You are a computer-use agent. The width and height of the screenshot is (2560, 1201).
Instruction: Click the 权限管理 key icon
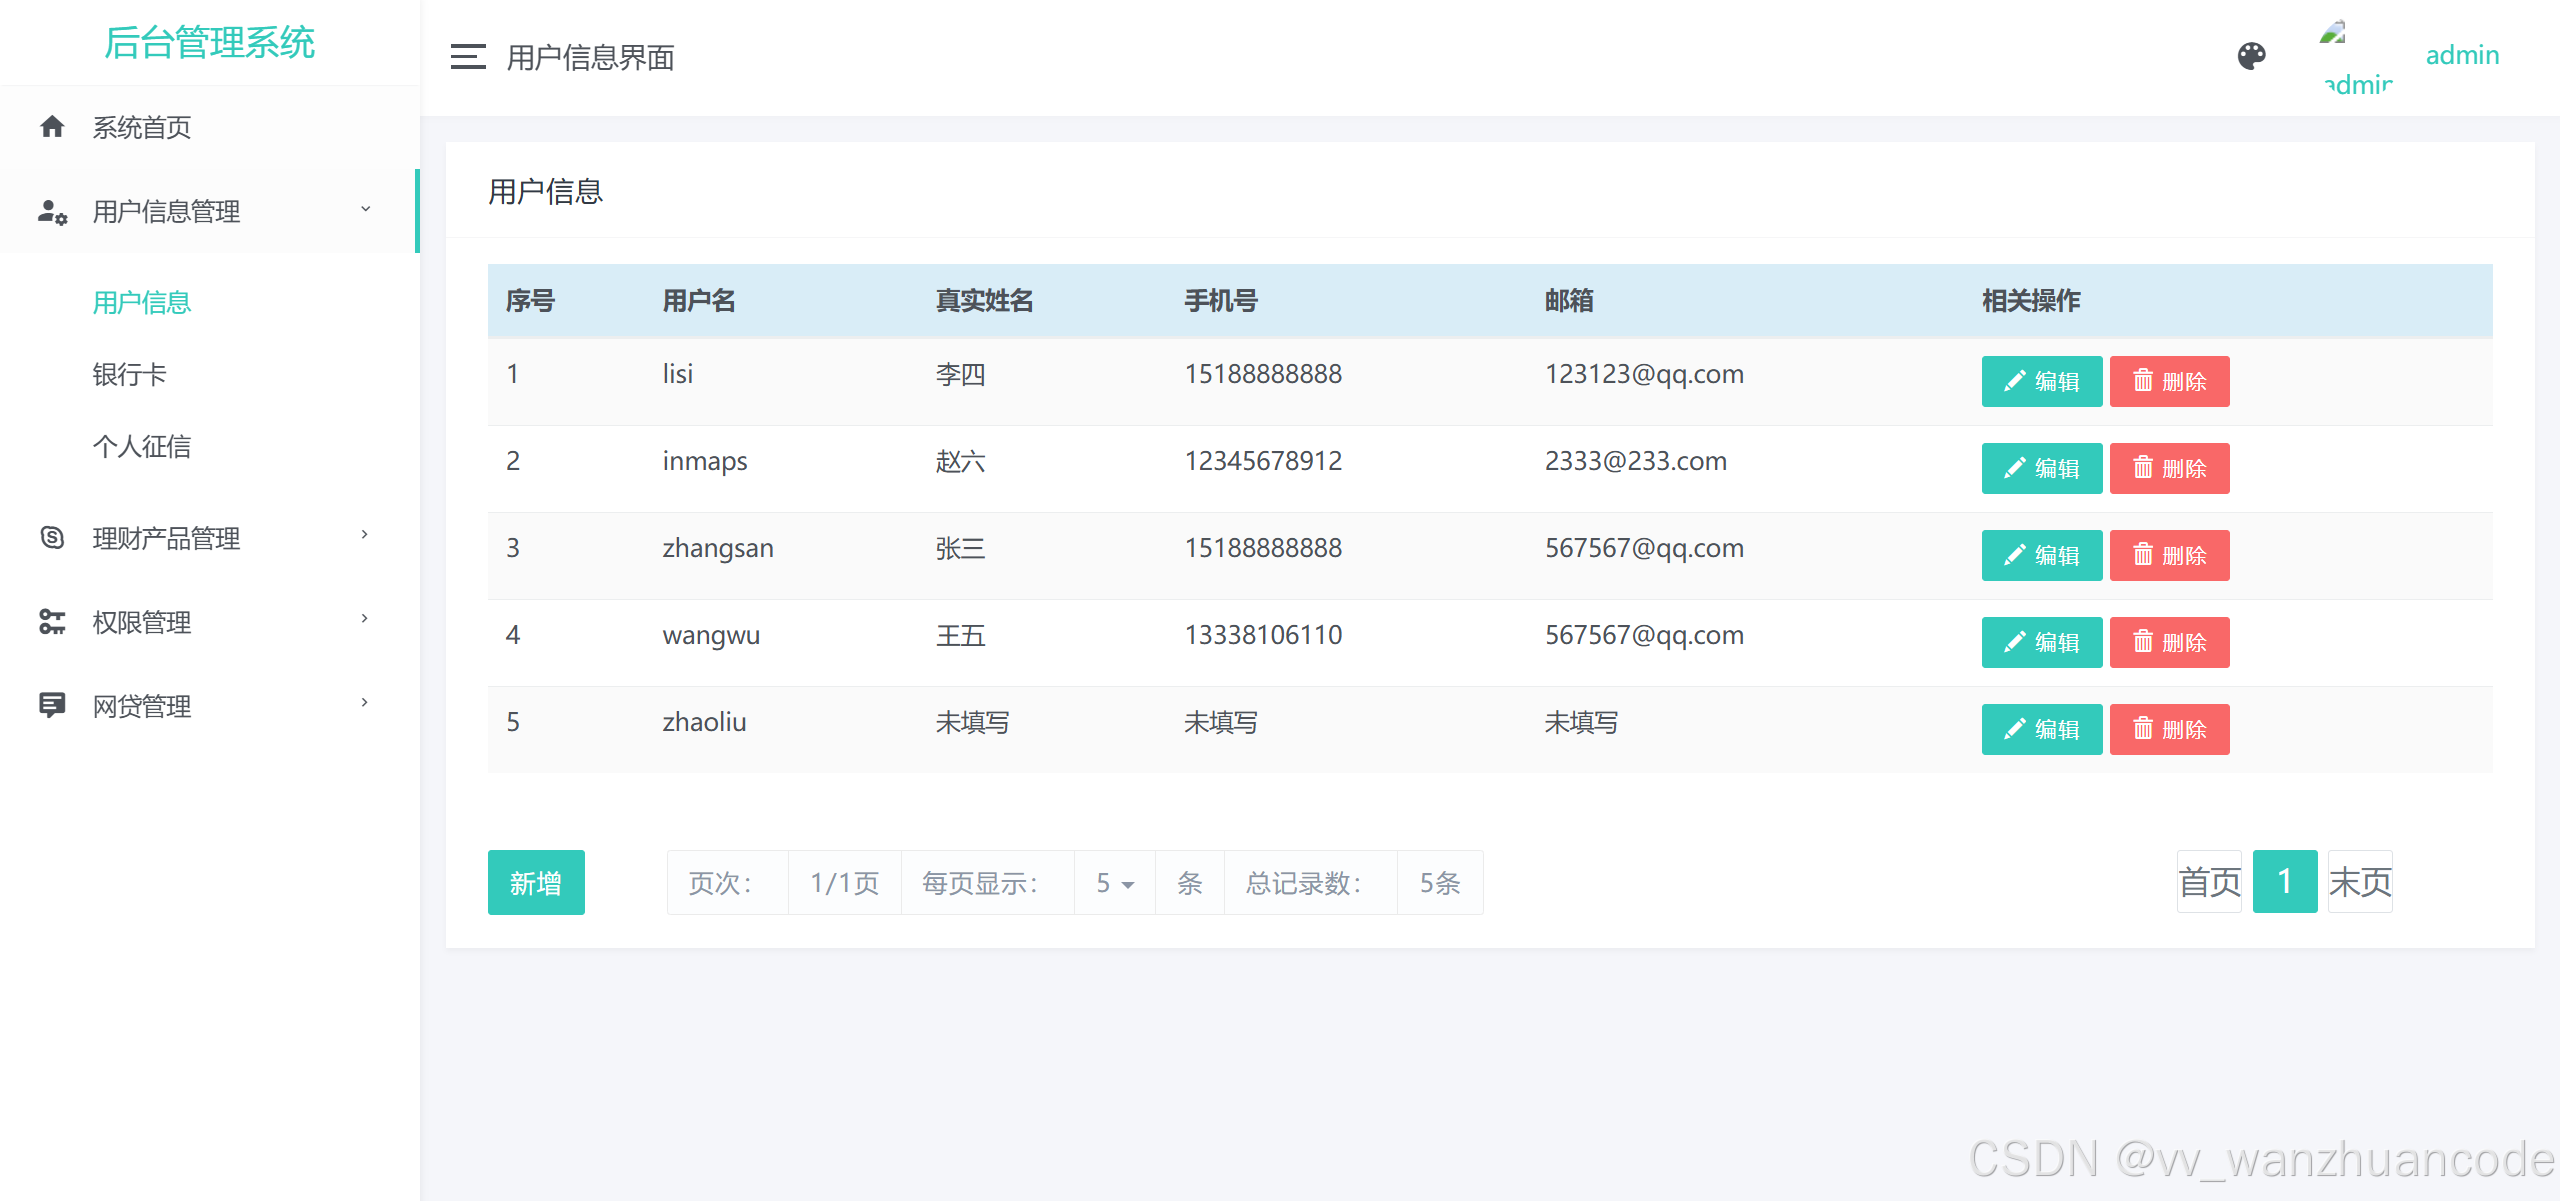coord(52,622)
